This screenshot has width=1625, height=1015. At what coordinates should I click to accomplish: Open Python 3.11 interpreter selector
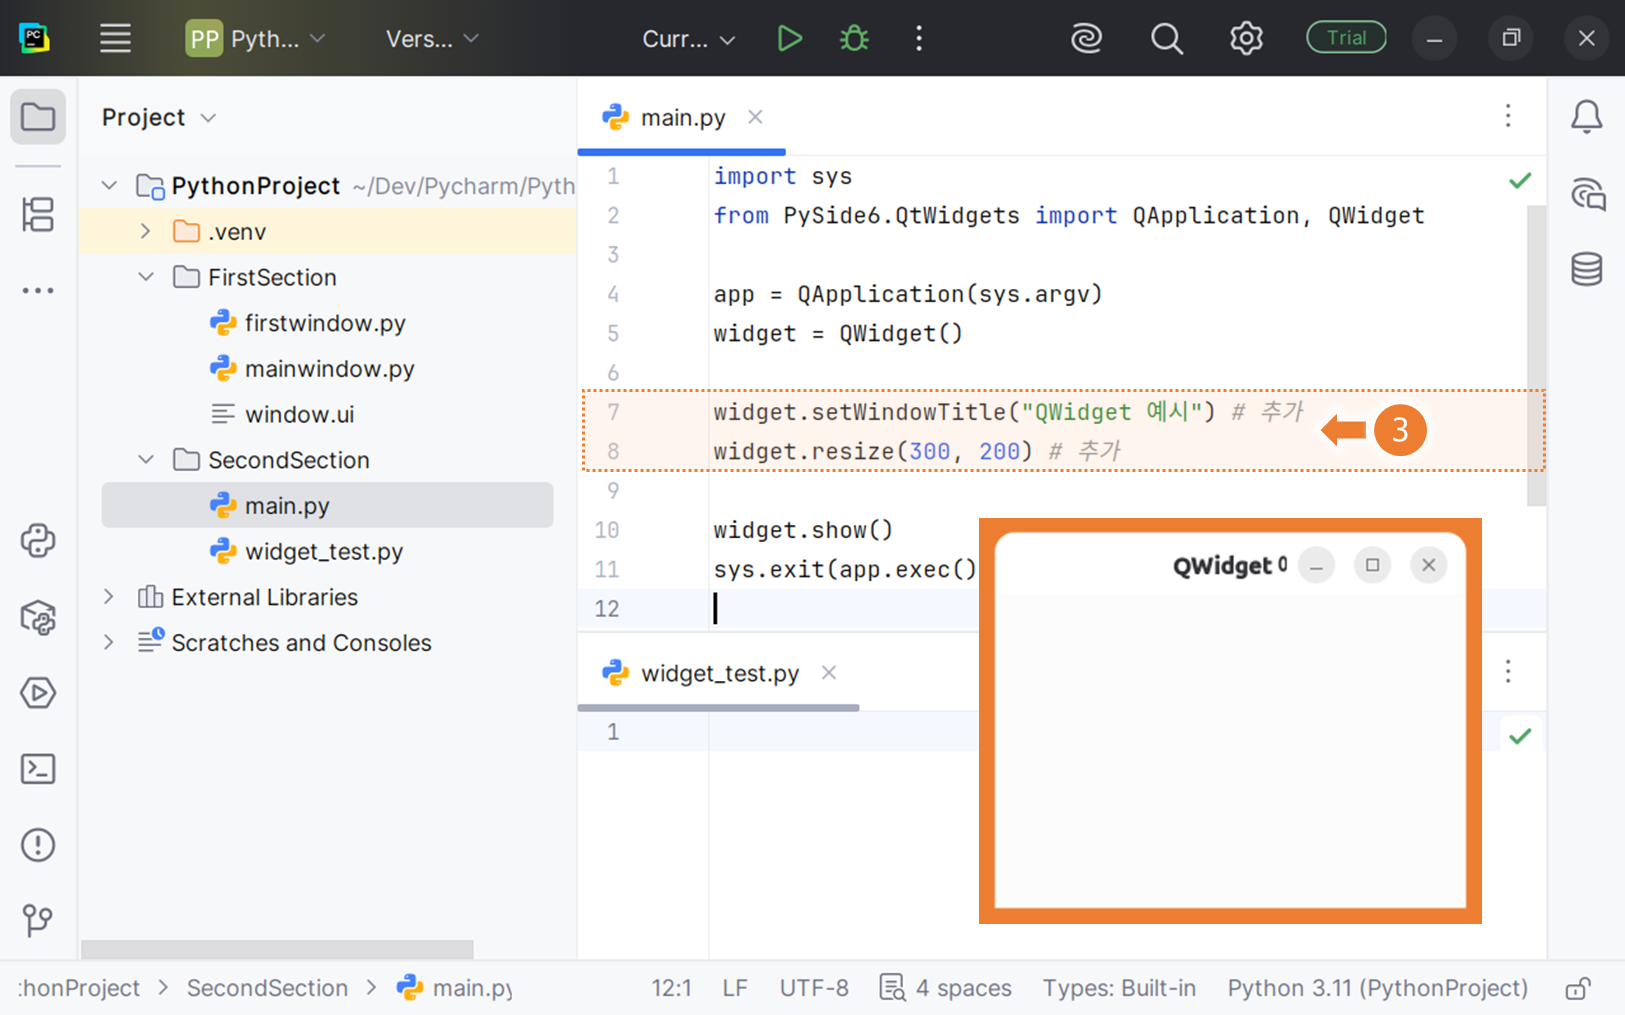pos(1378,988)
